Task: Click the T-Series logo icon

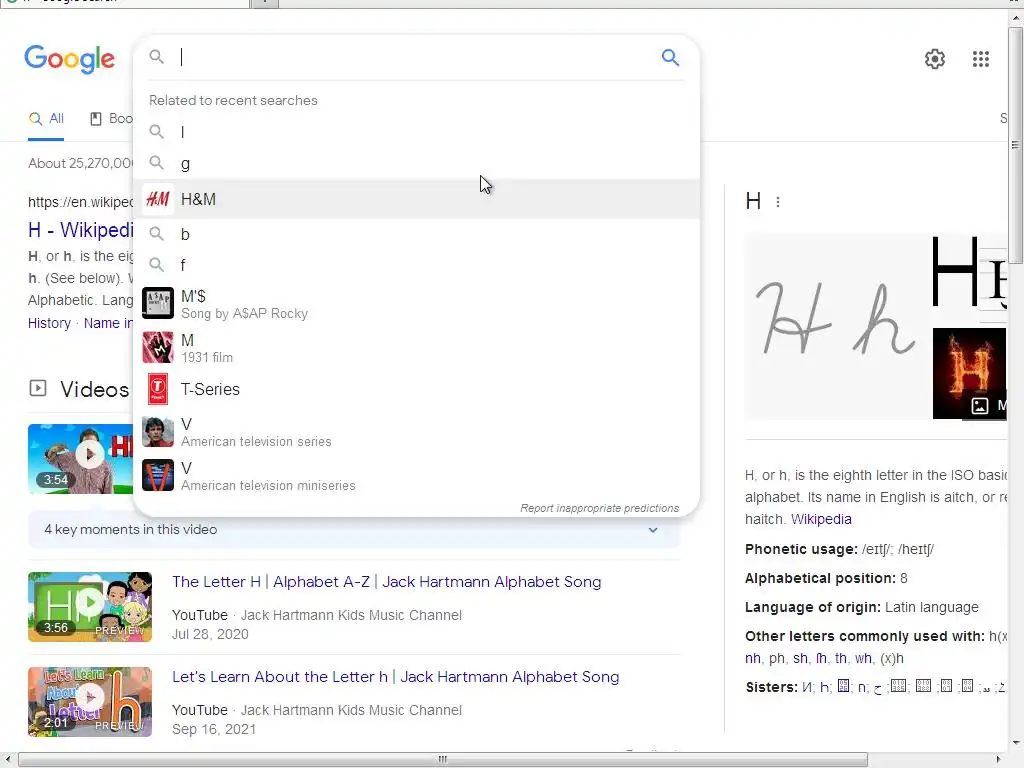Action: (x=158, y=389)
